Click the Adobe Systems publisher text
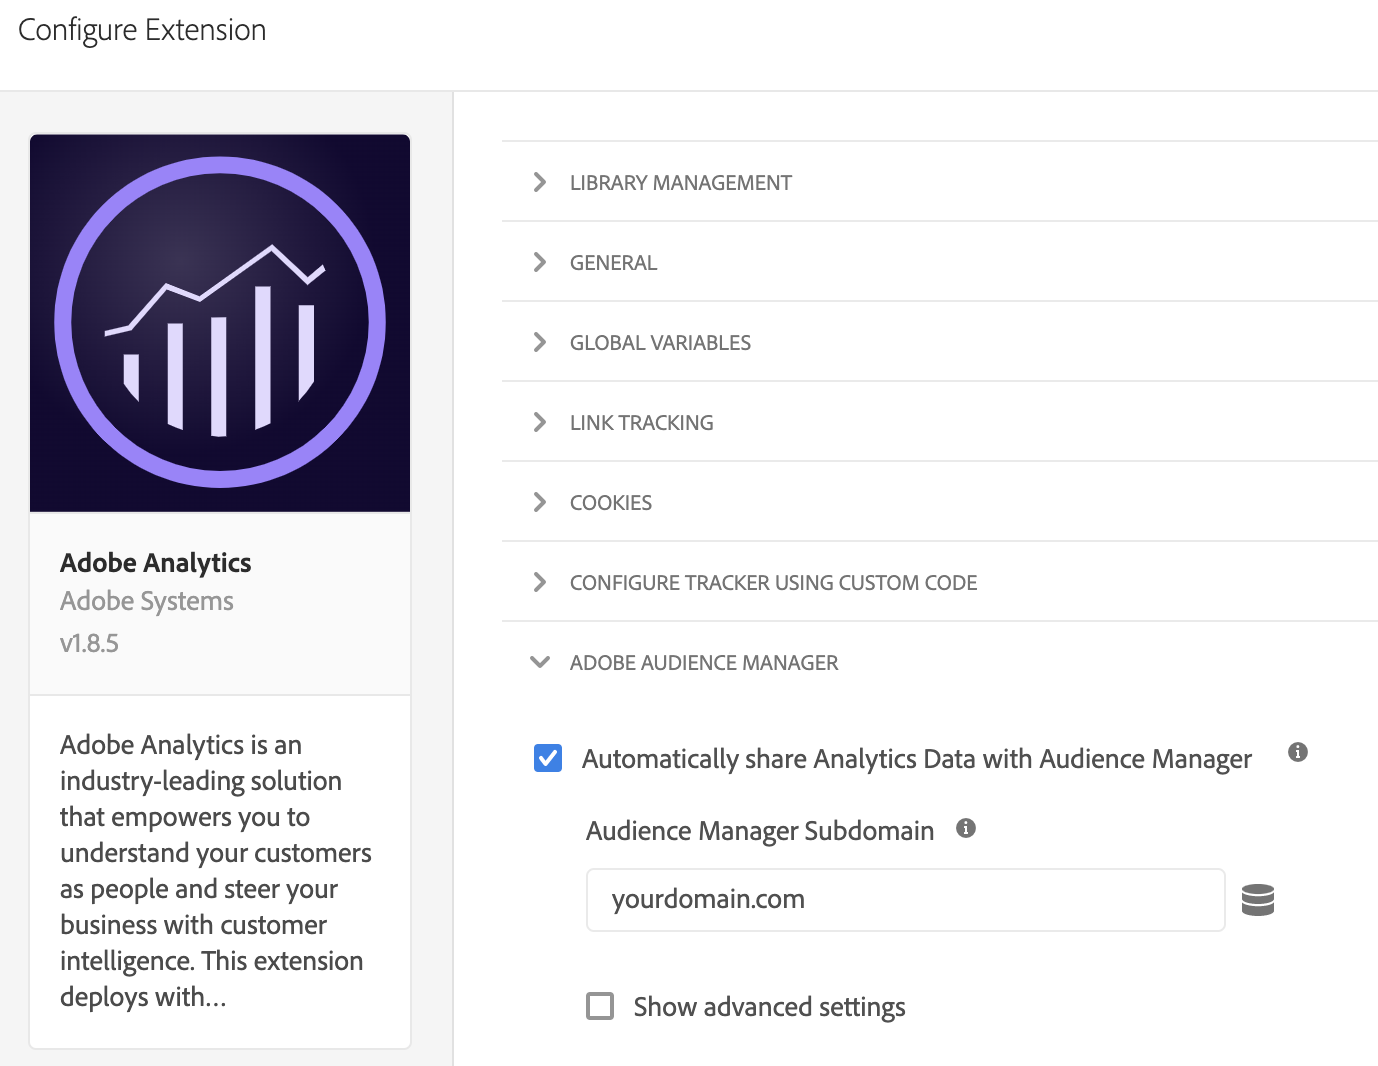The height and width of the screenshot is (1066, 1378). coord(147,601)
